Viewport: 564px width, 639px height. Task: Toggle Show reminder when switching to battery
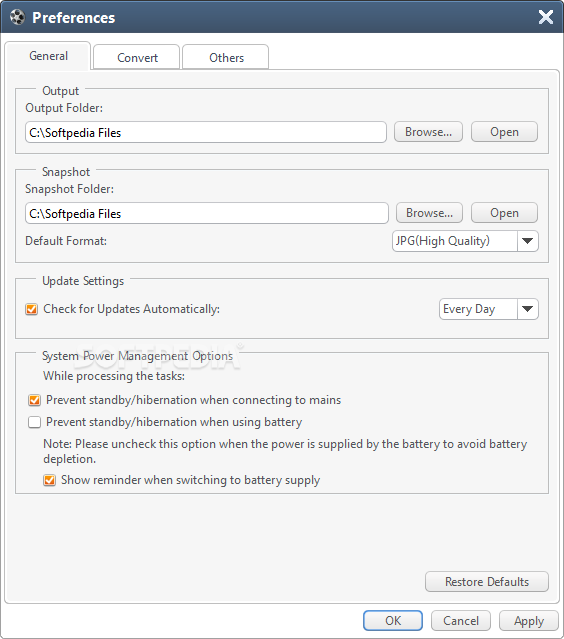pos(49,480)
